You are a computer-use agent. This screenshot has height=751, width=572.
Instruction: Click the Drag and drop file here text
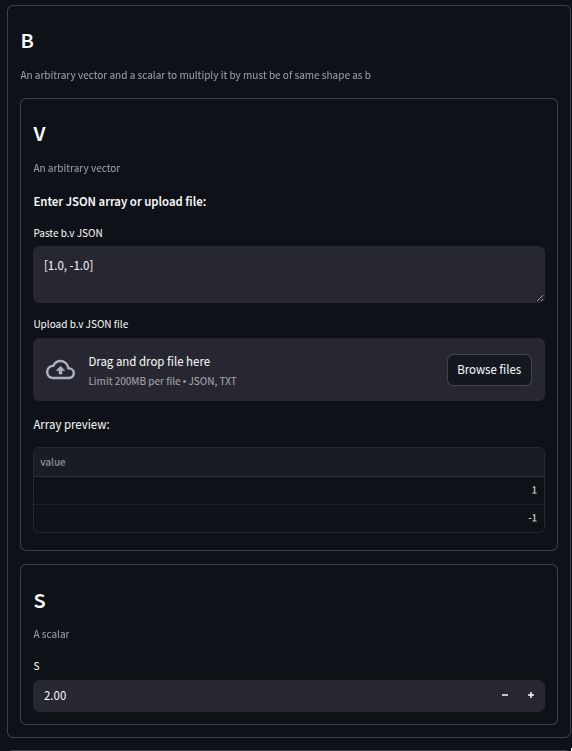[149, 362]
